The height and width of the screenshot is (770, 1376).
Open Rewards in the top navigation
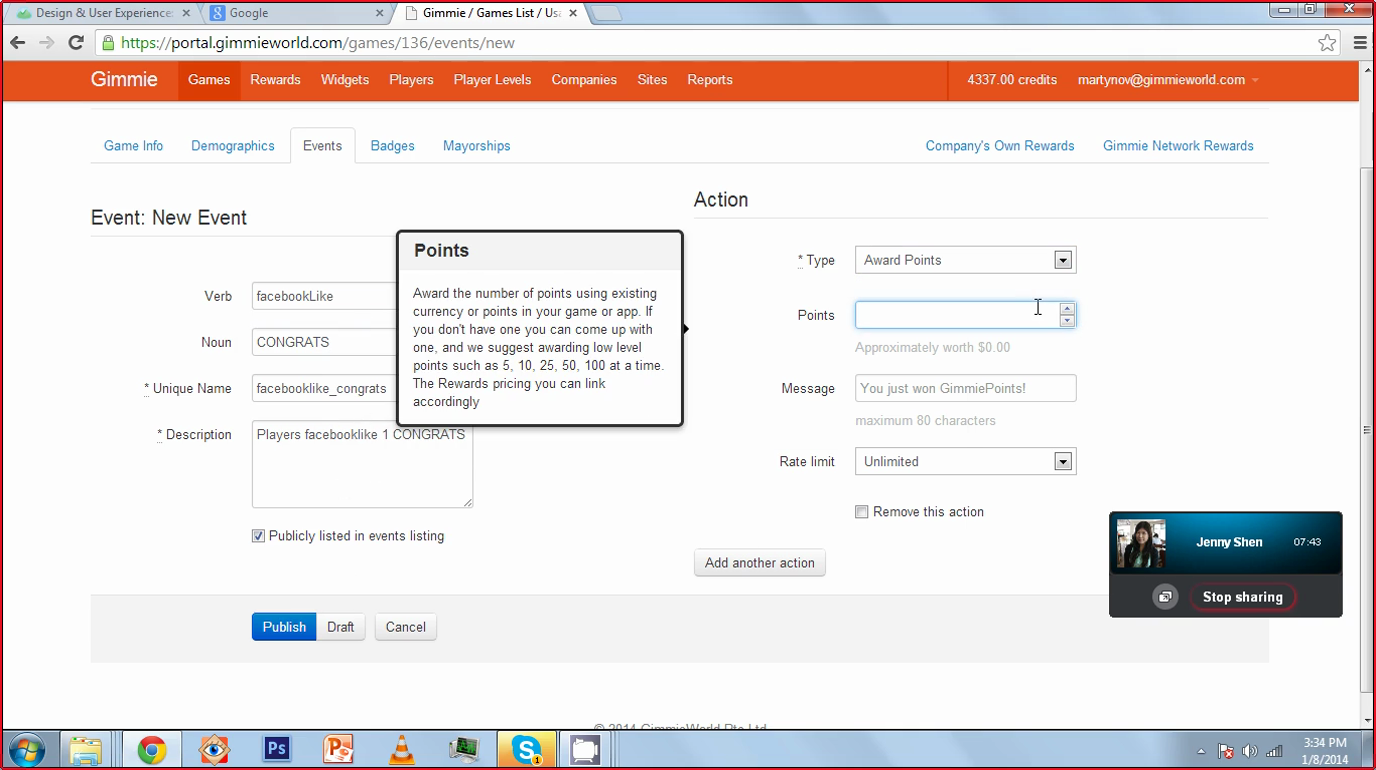pyautogui.click(x=275, y=80)
